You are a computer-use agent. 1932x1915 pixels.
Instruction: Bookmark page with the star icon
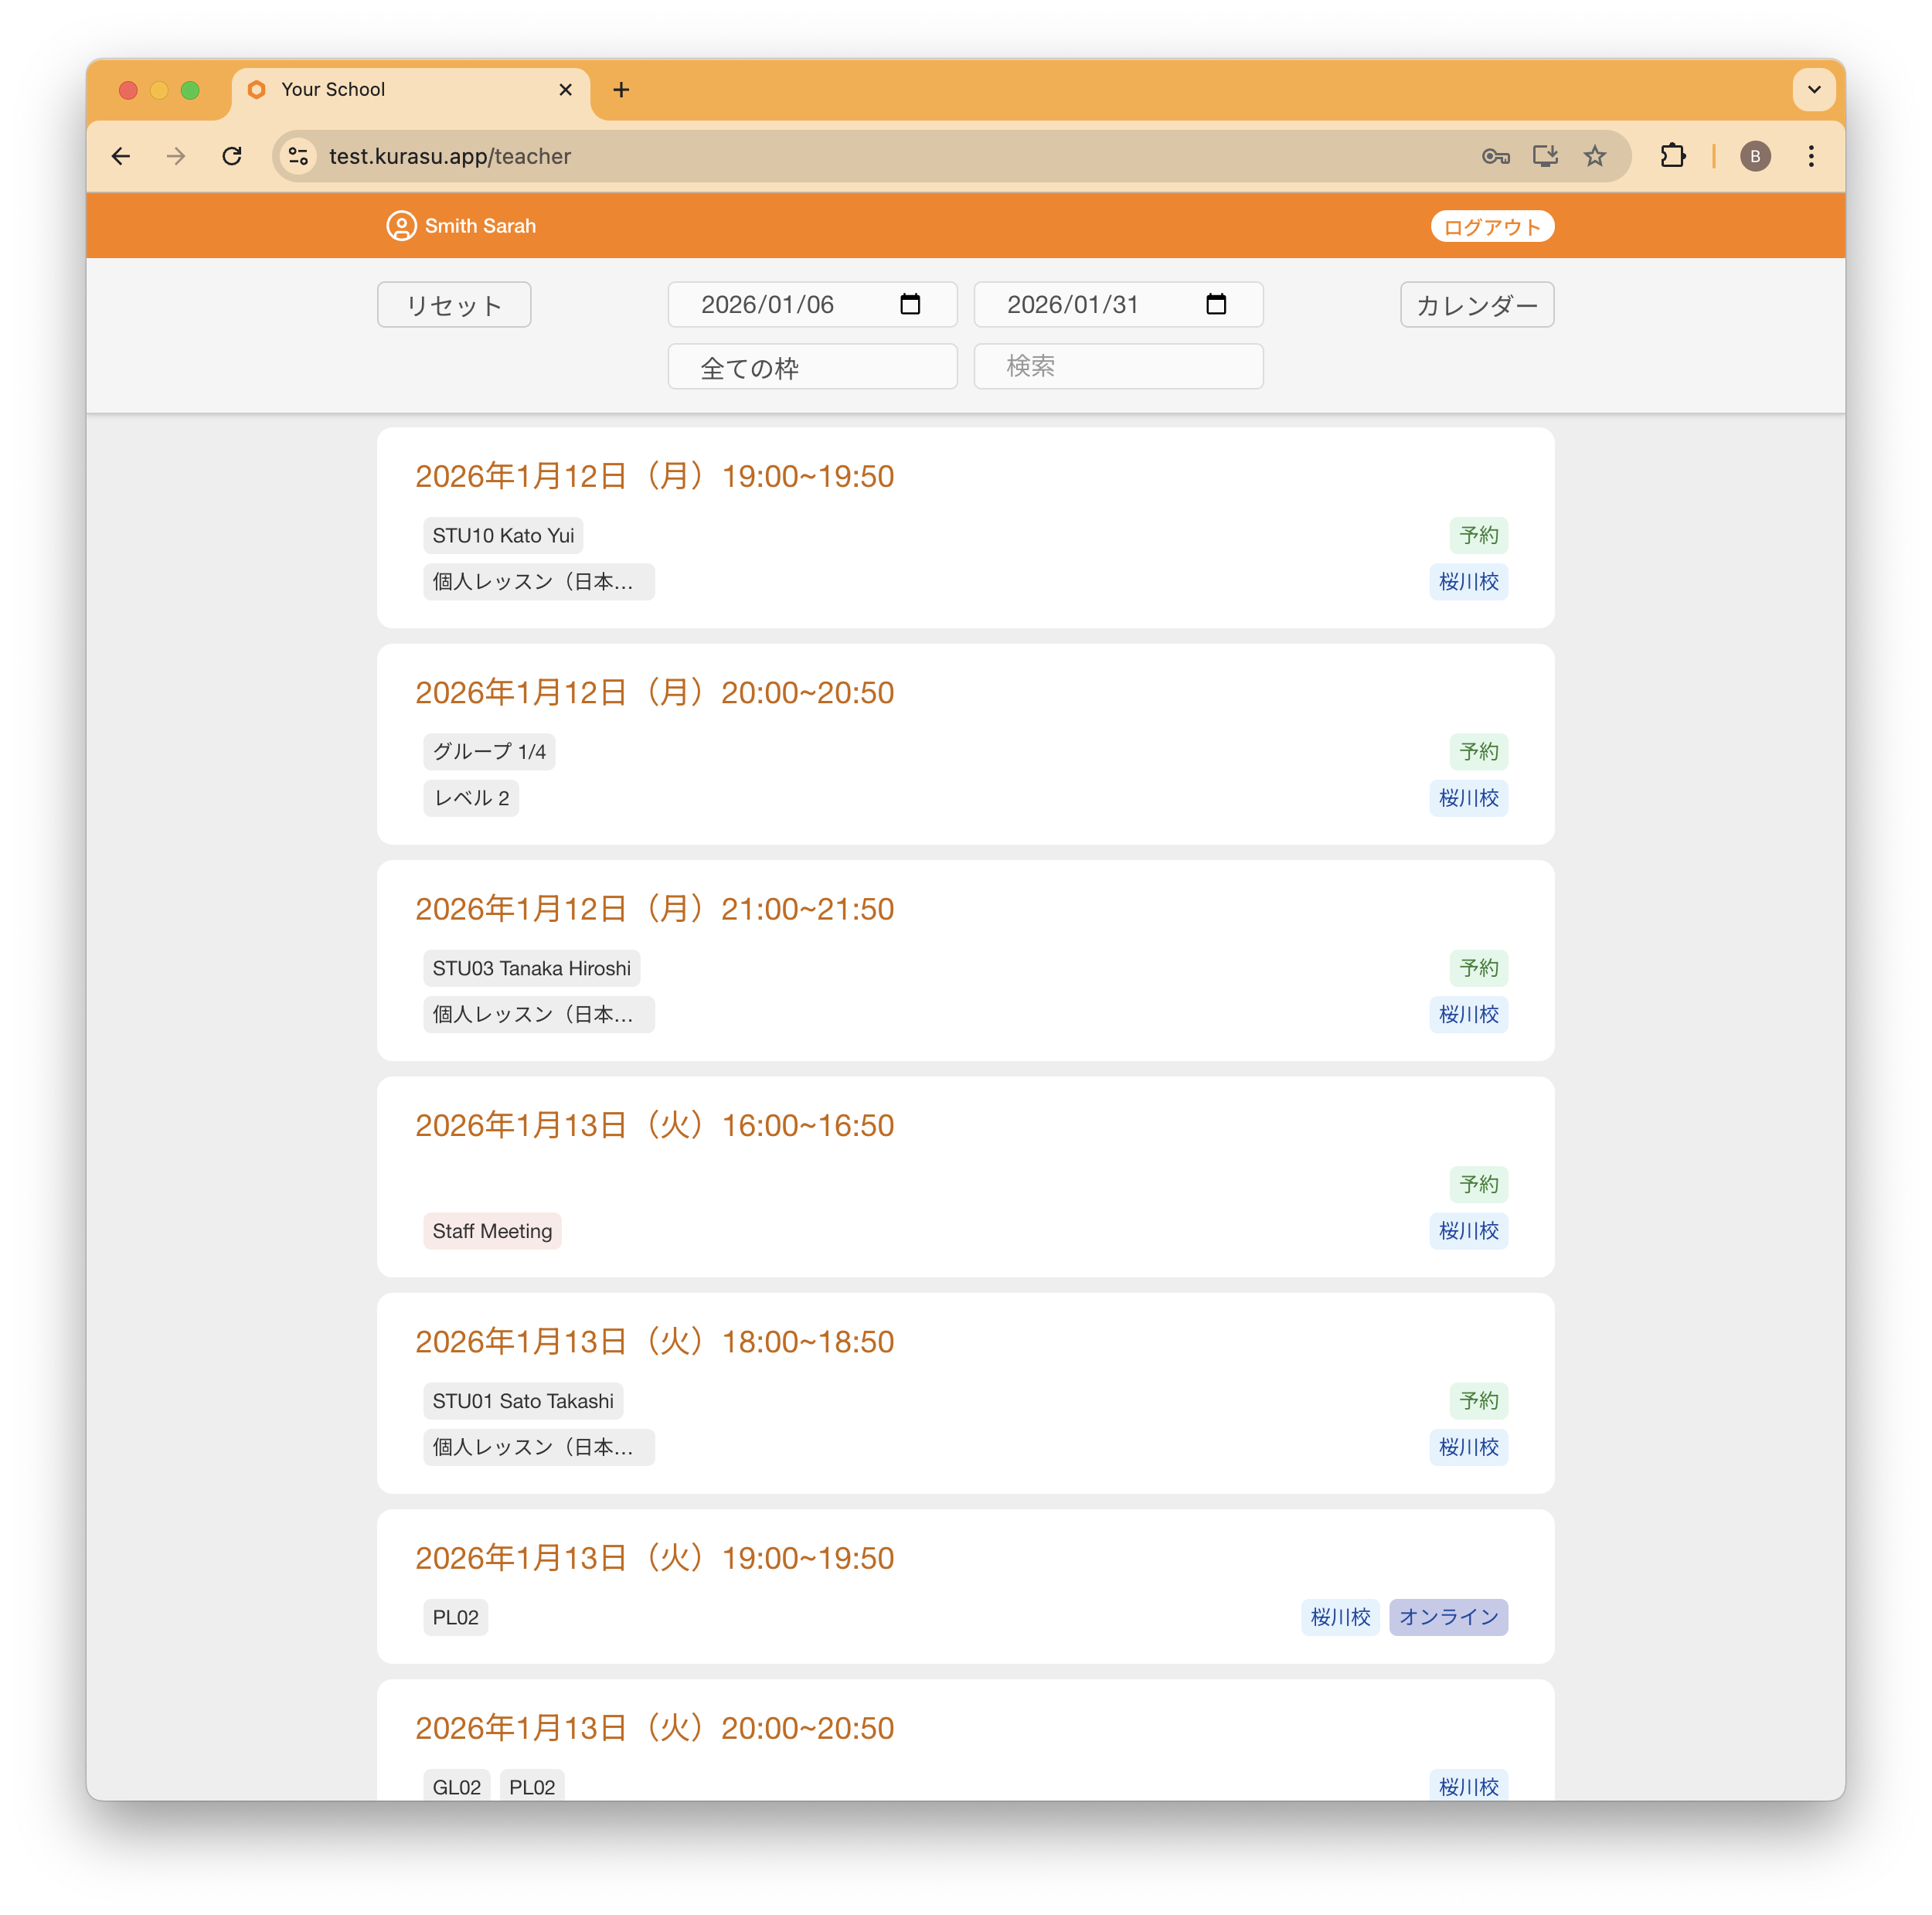[1594, 156]
